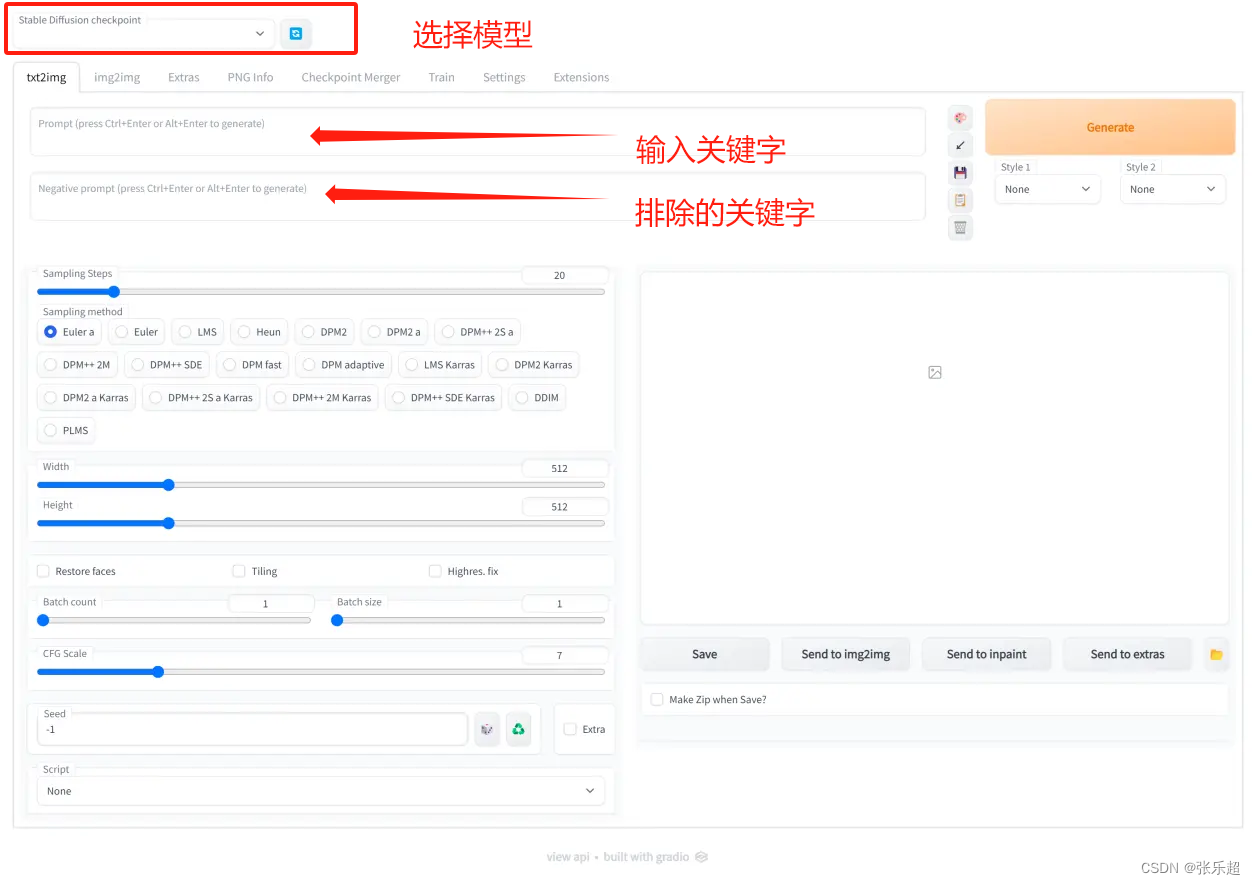
Task: Click the refresh checkpoint list icon
Action: pyautogui.click(x=296, y=33)
